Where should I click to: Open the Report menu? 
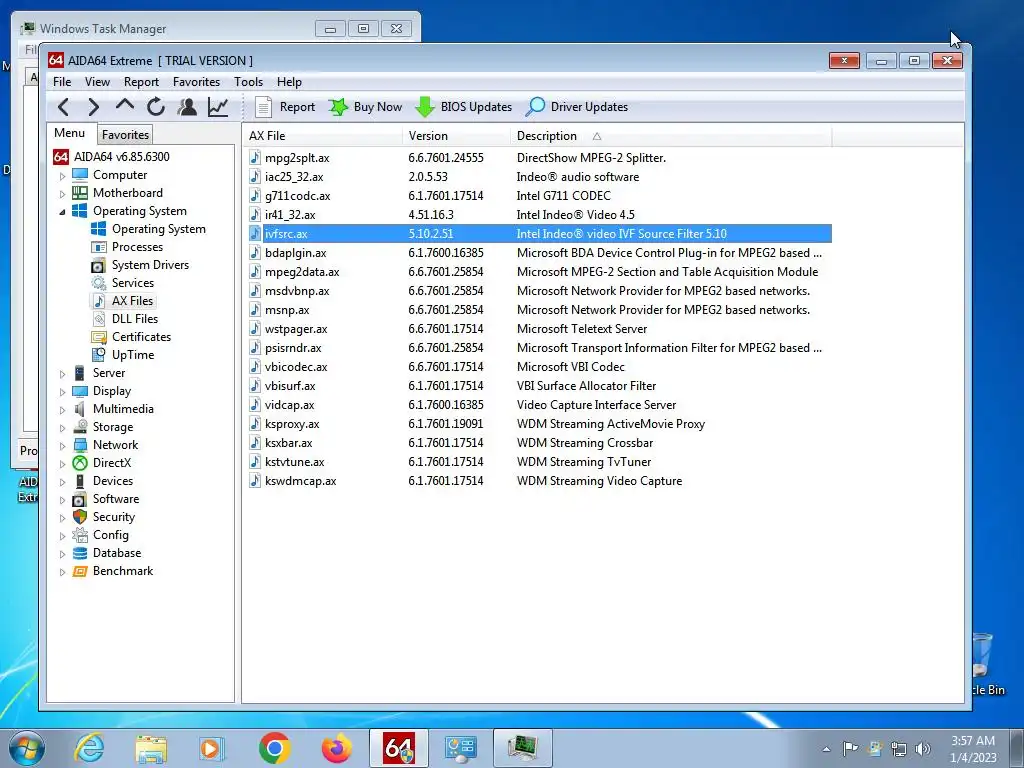click(141, 82)
